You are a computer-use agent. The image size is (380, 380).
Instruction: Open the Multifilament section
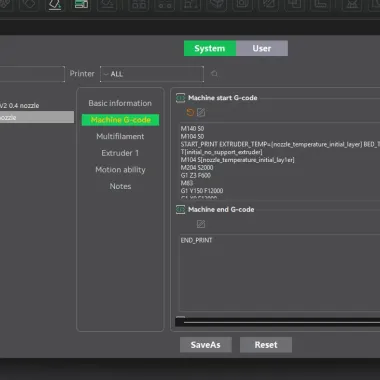120,136
